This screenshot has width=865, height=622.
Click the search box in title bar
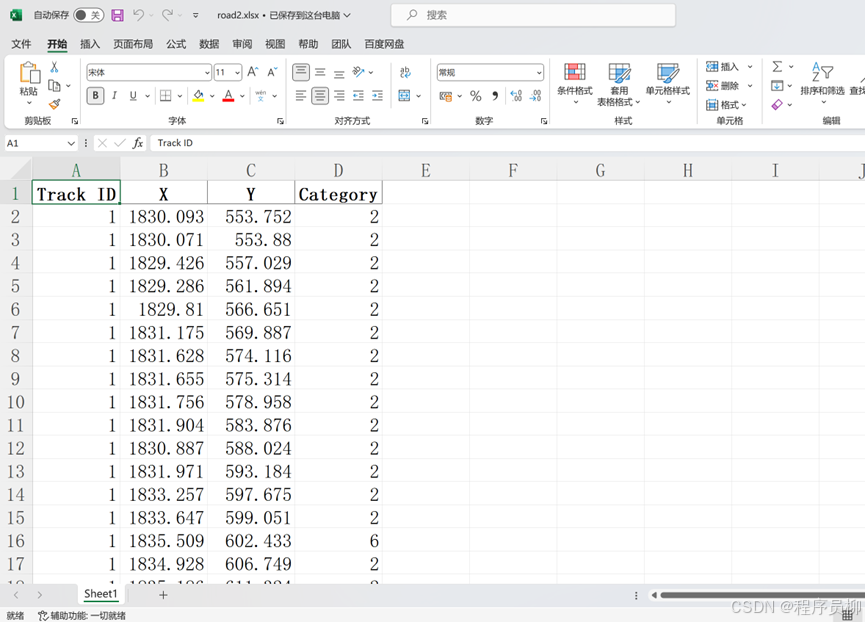pos(533,15)
